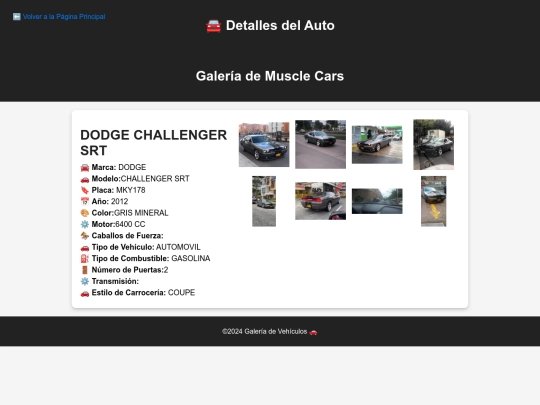Image resolution: width=540 pixels, height=405 pixels.
Task: Click body style value 'COUPE'
Action: pos(181,292)
